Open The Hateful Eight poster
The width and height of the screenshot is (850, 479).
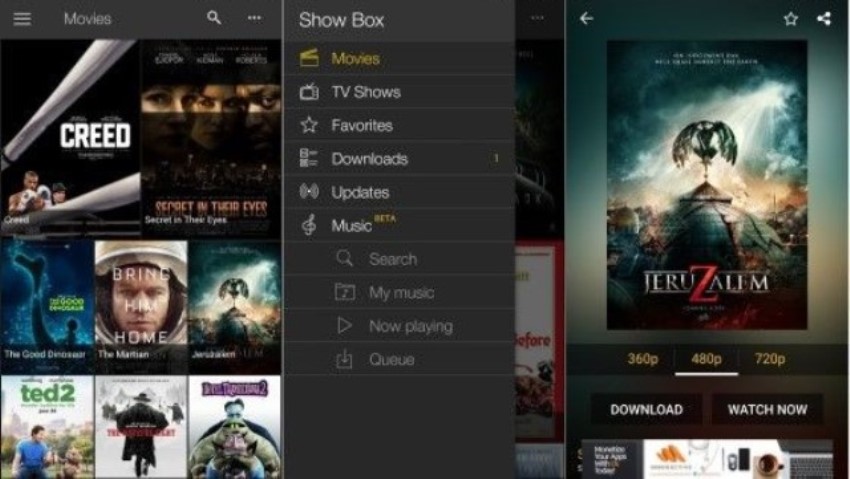point(141,427)
